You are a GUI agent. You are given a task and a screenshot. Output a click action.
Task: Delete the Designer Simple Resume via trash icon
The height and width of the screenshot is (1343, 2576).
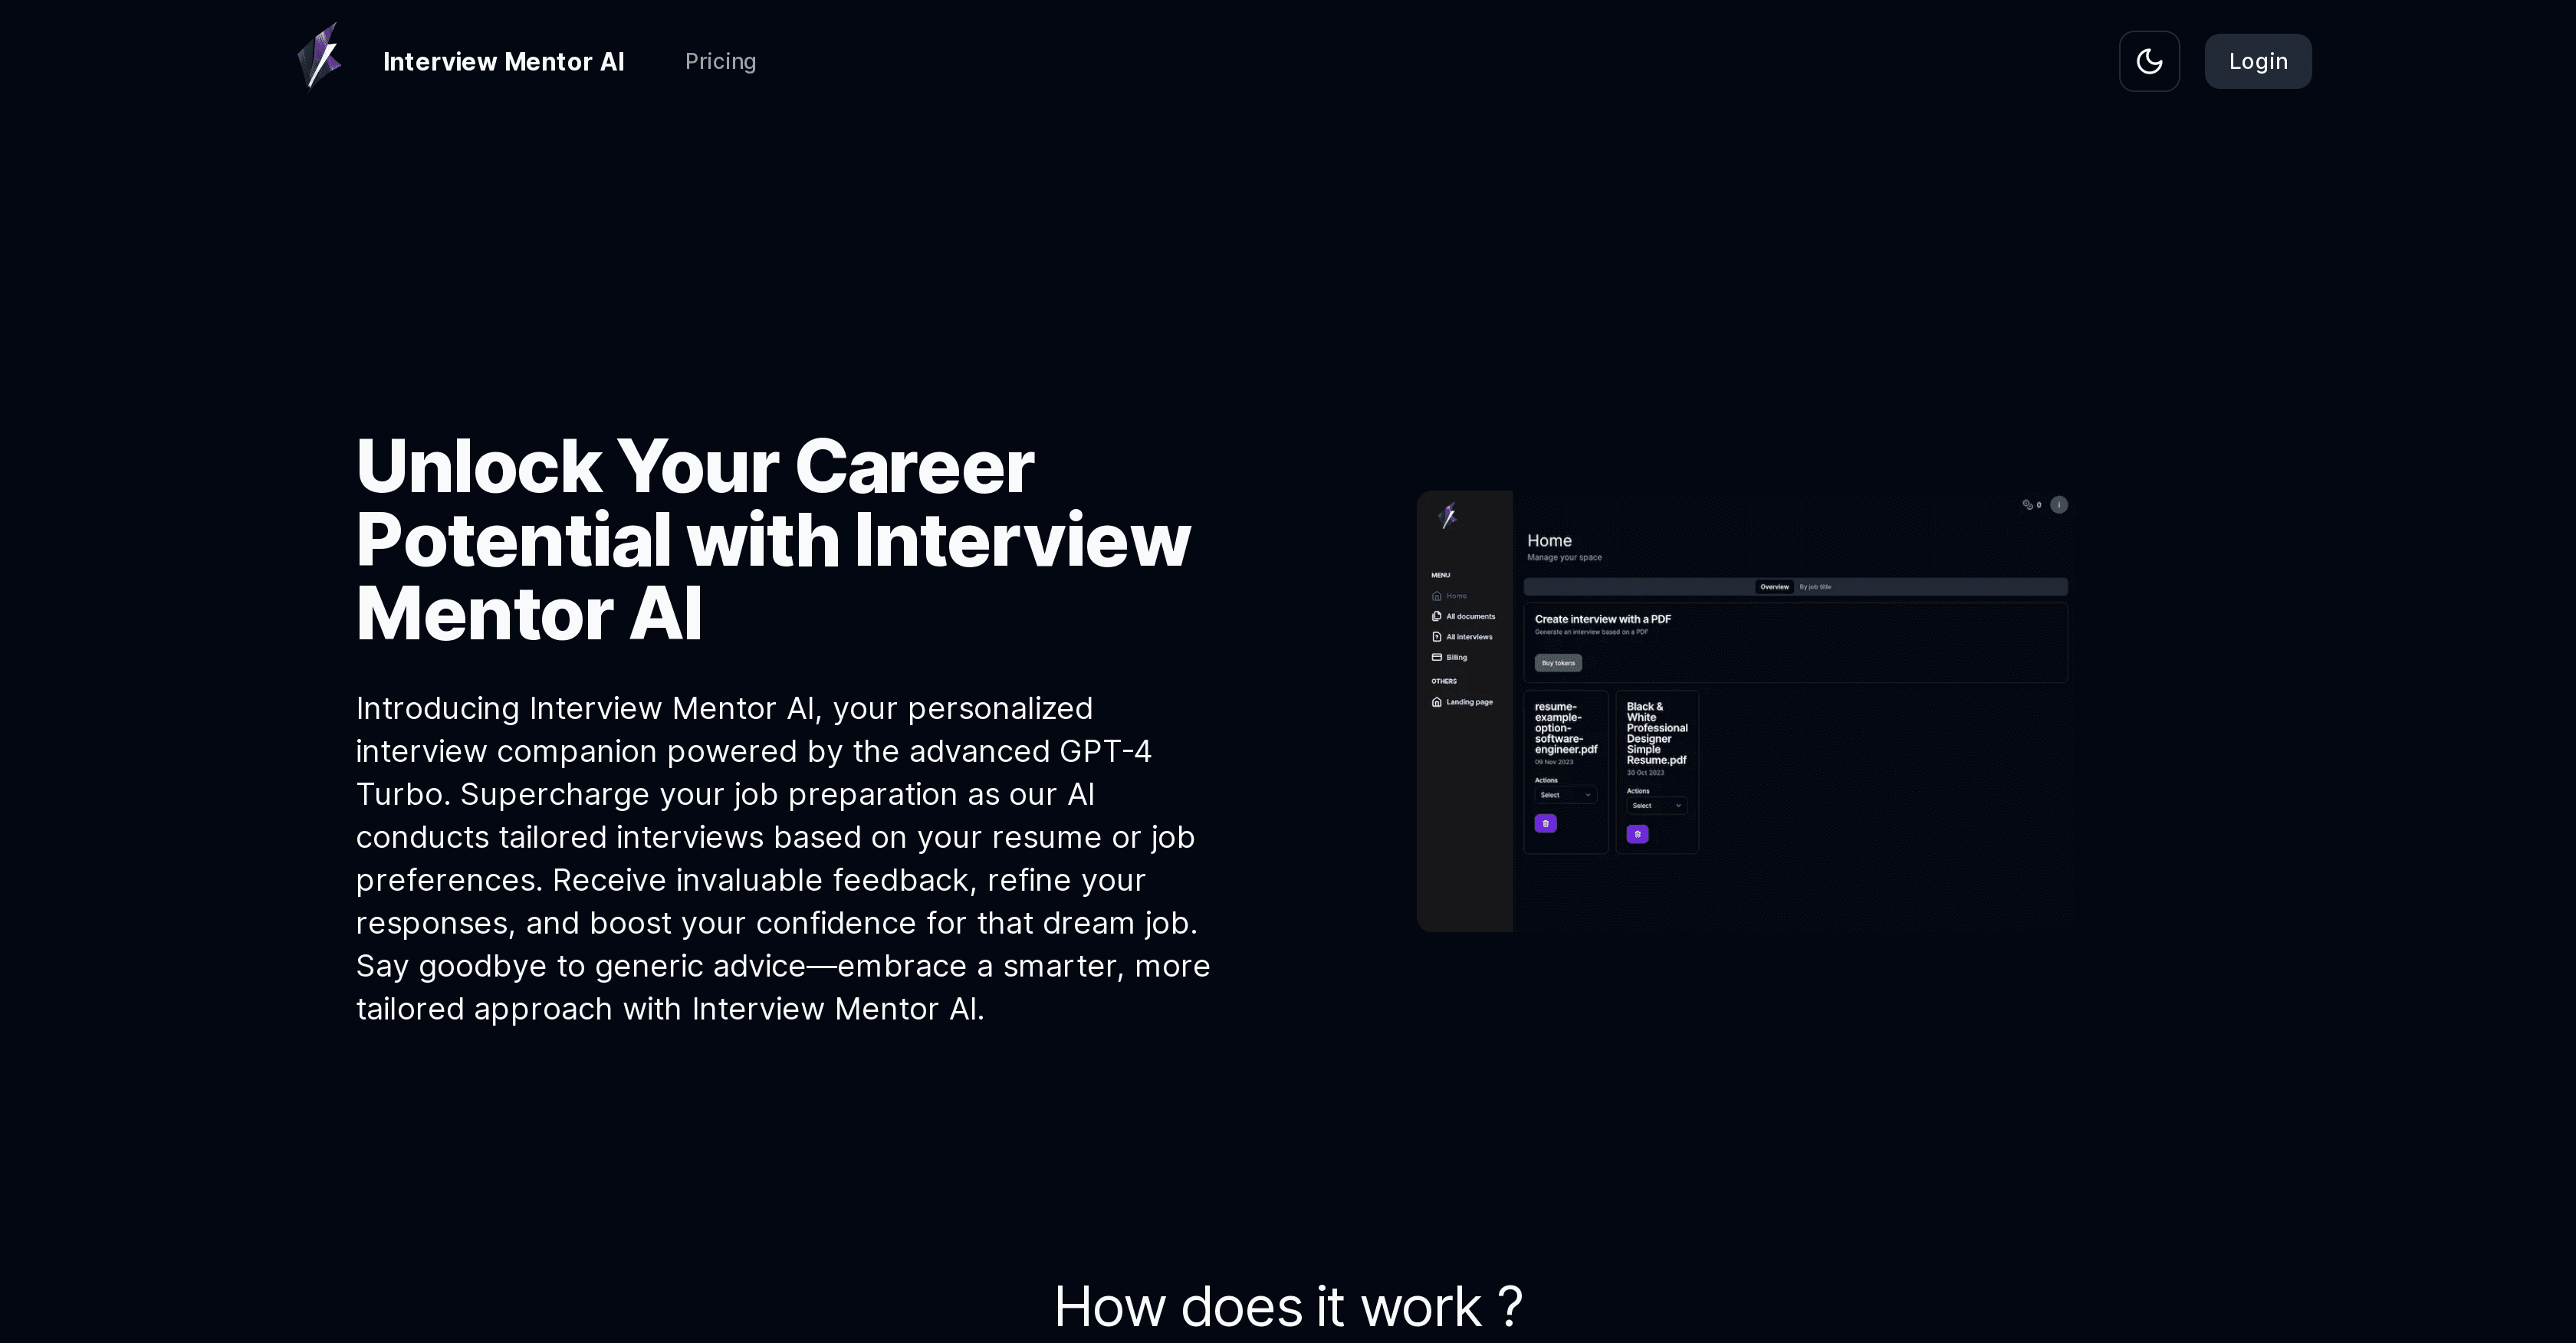[x=1637, y=834]
